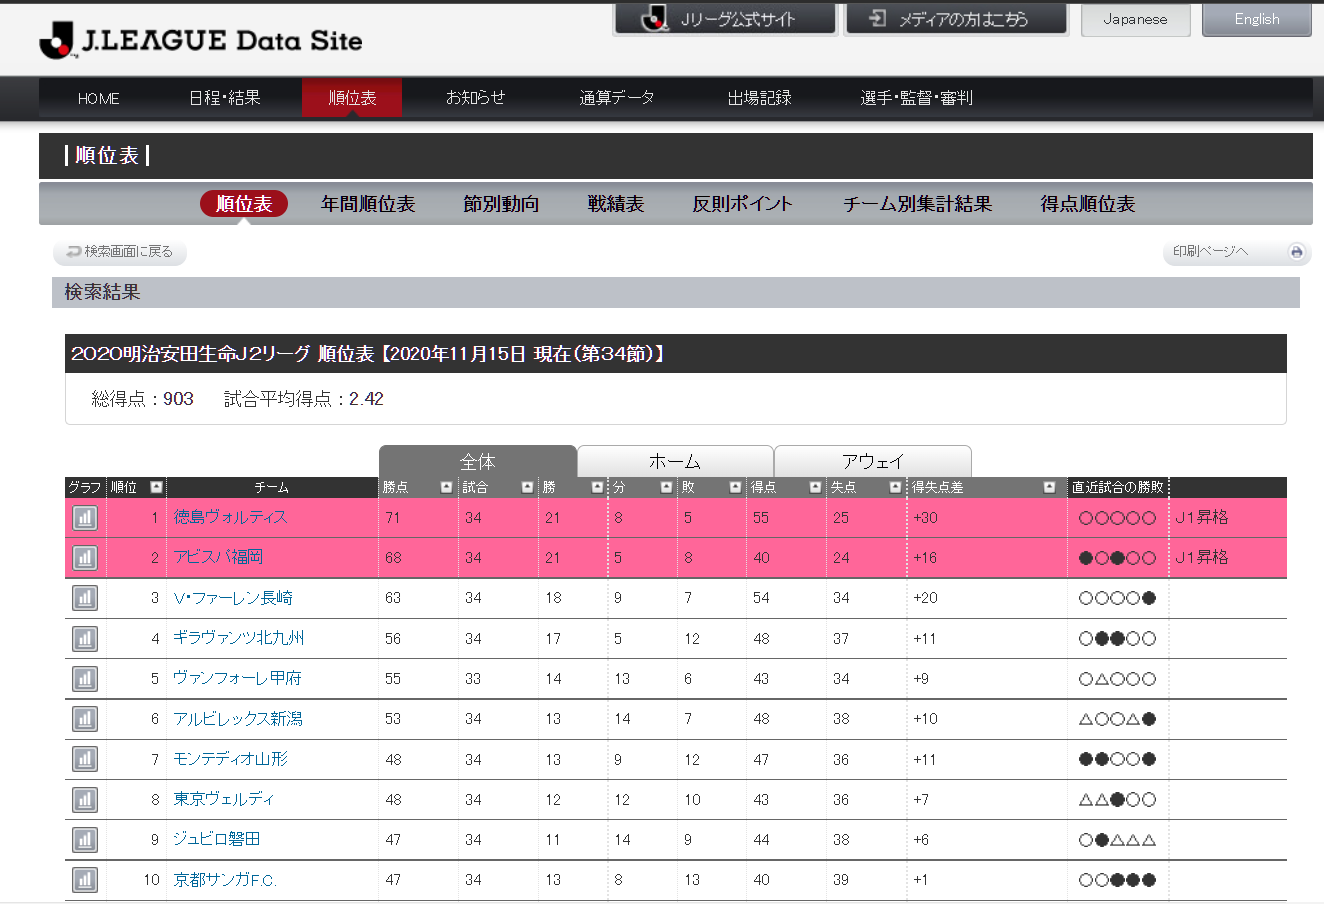Click 徳島ヴォルティス points value 71
1324x904 pixels.
coord(393,518)
